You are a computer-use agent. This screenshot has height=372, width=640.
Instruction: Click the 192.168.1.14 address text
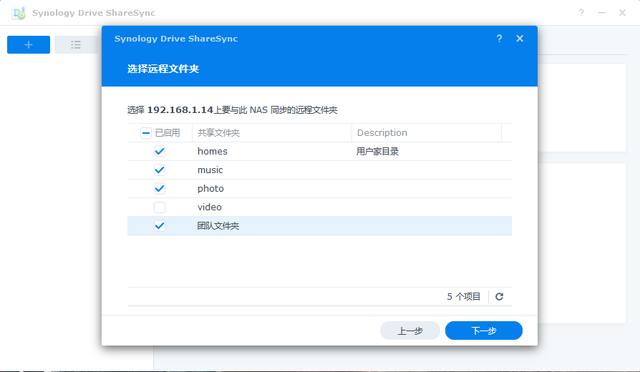coord(180,110)
